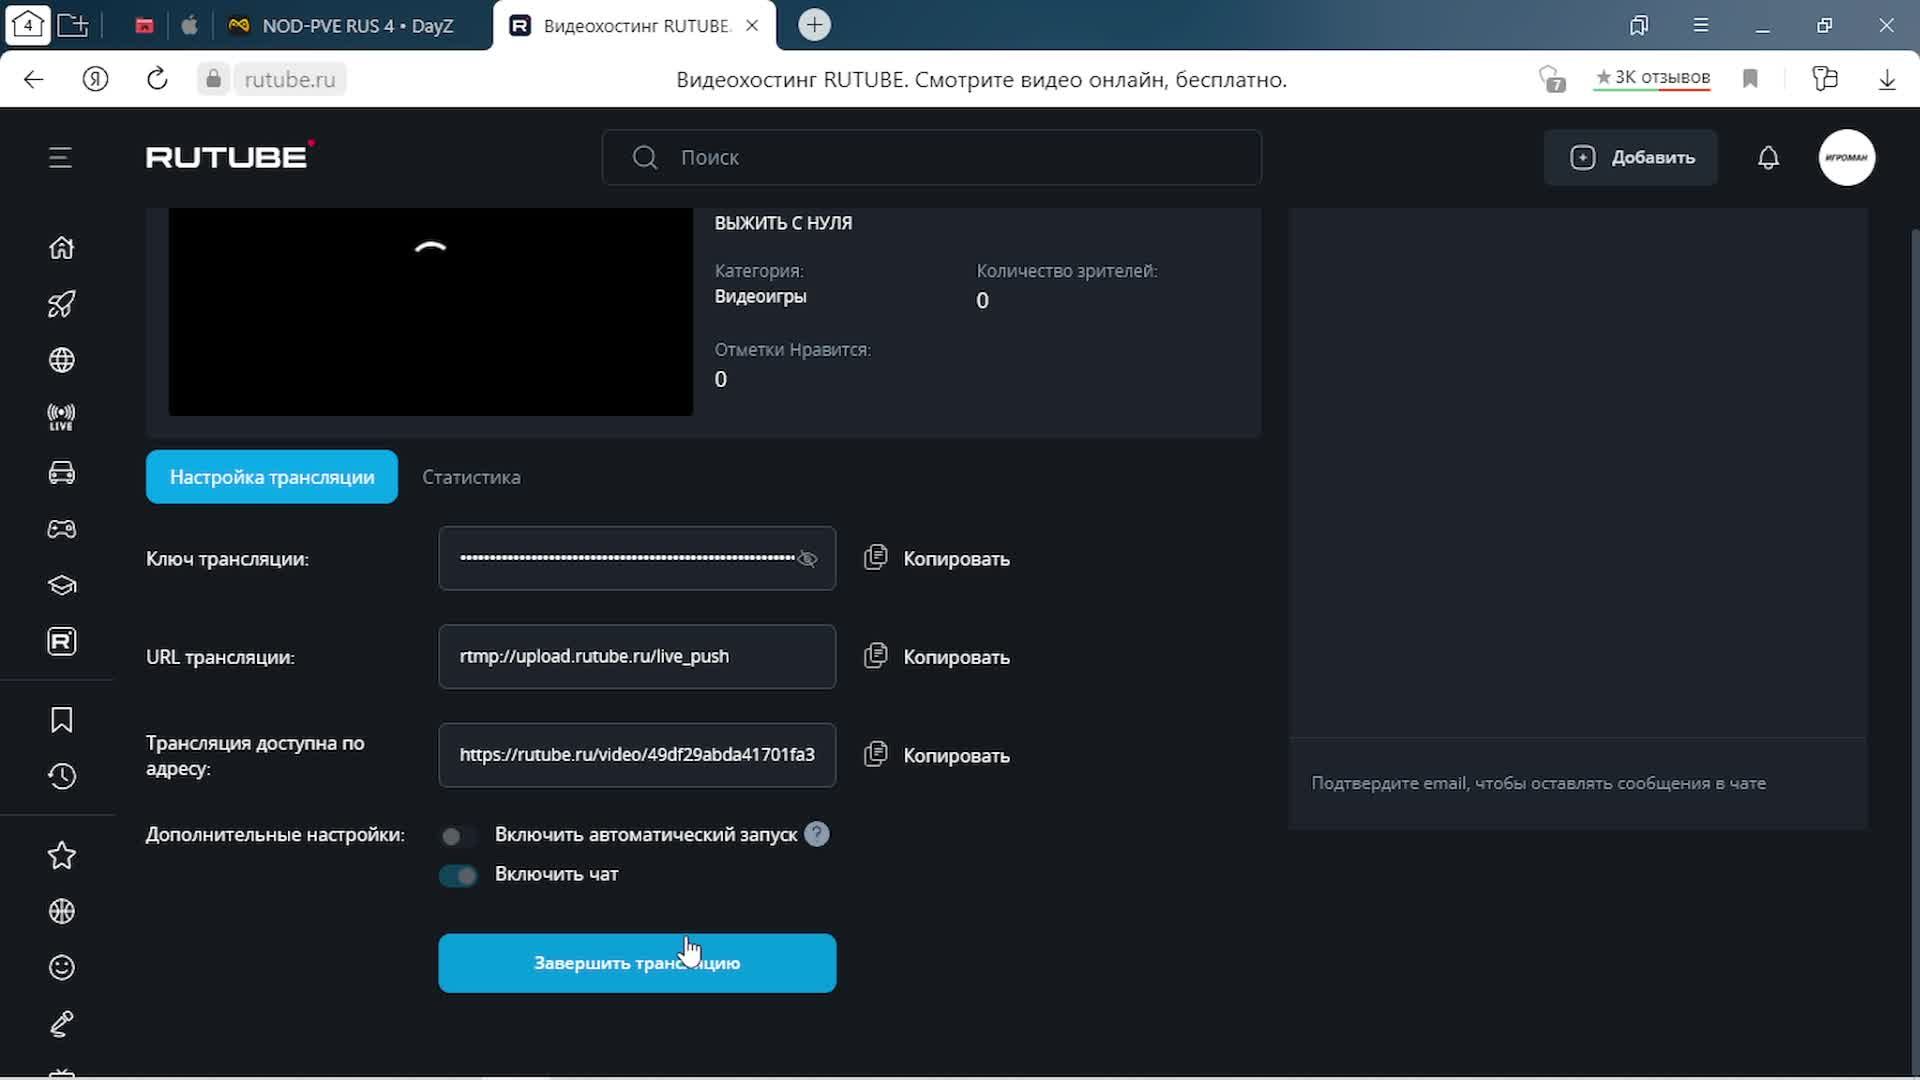Open the Live streams sidebar icon
The height and width of the screenshot is (1080, 1920).
tap(62, 417)
